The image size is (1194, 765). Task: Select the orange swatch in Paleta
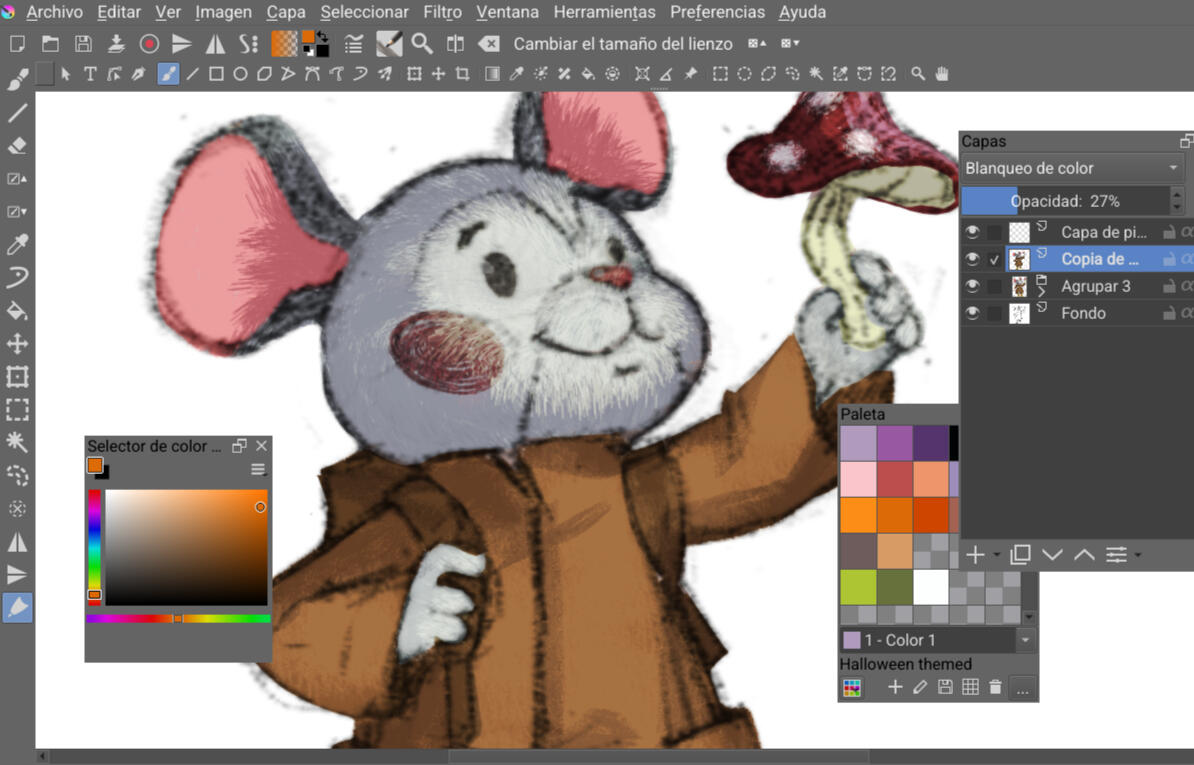coord(858,515)
